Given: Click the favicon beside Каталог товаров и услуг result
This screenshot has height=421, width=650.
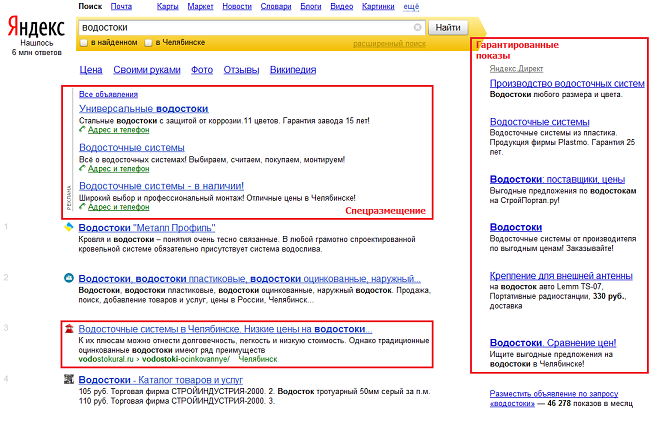Looking at the screenshot, I should 69,379.
